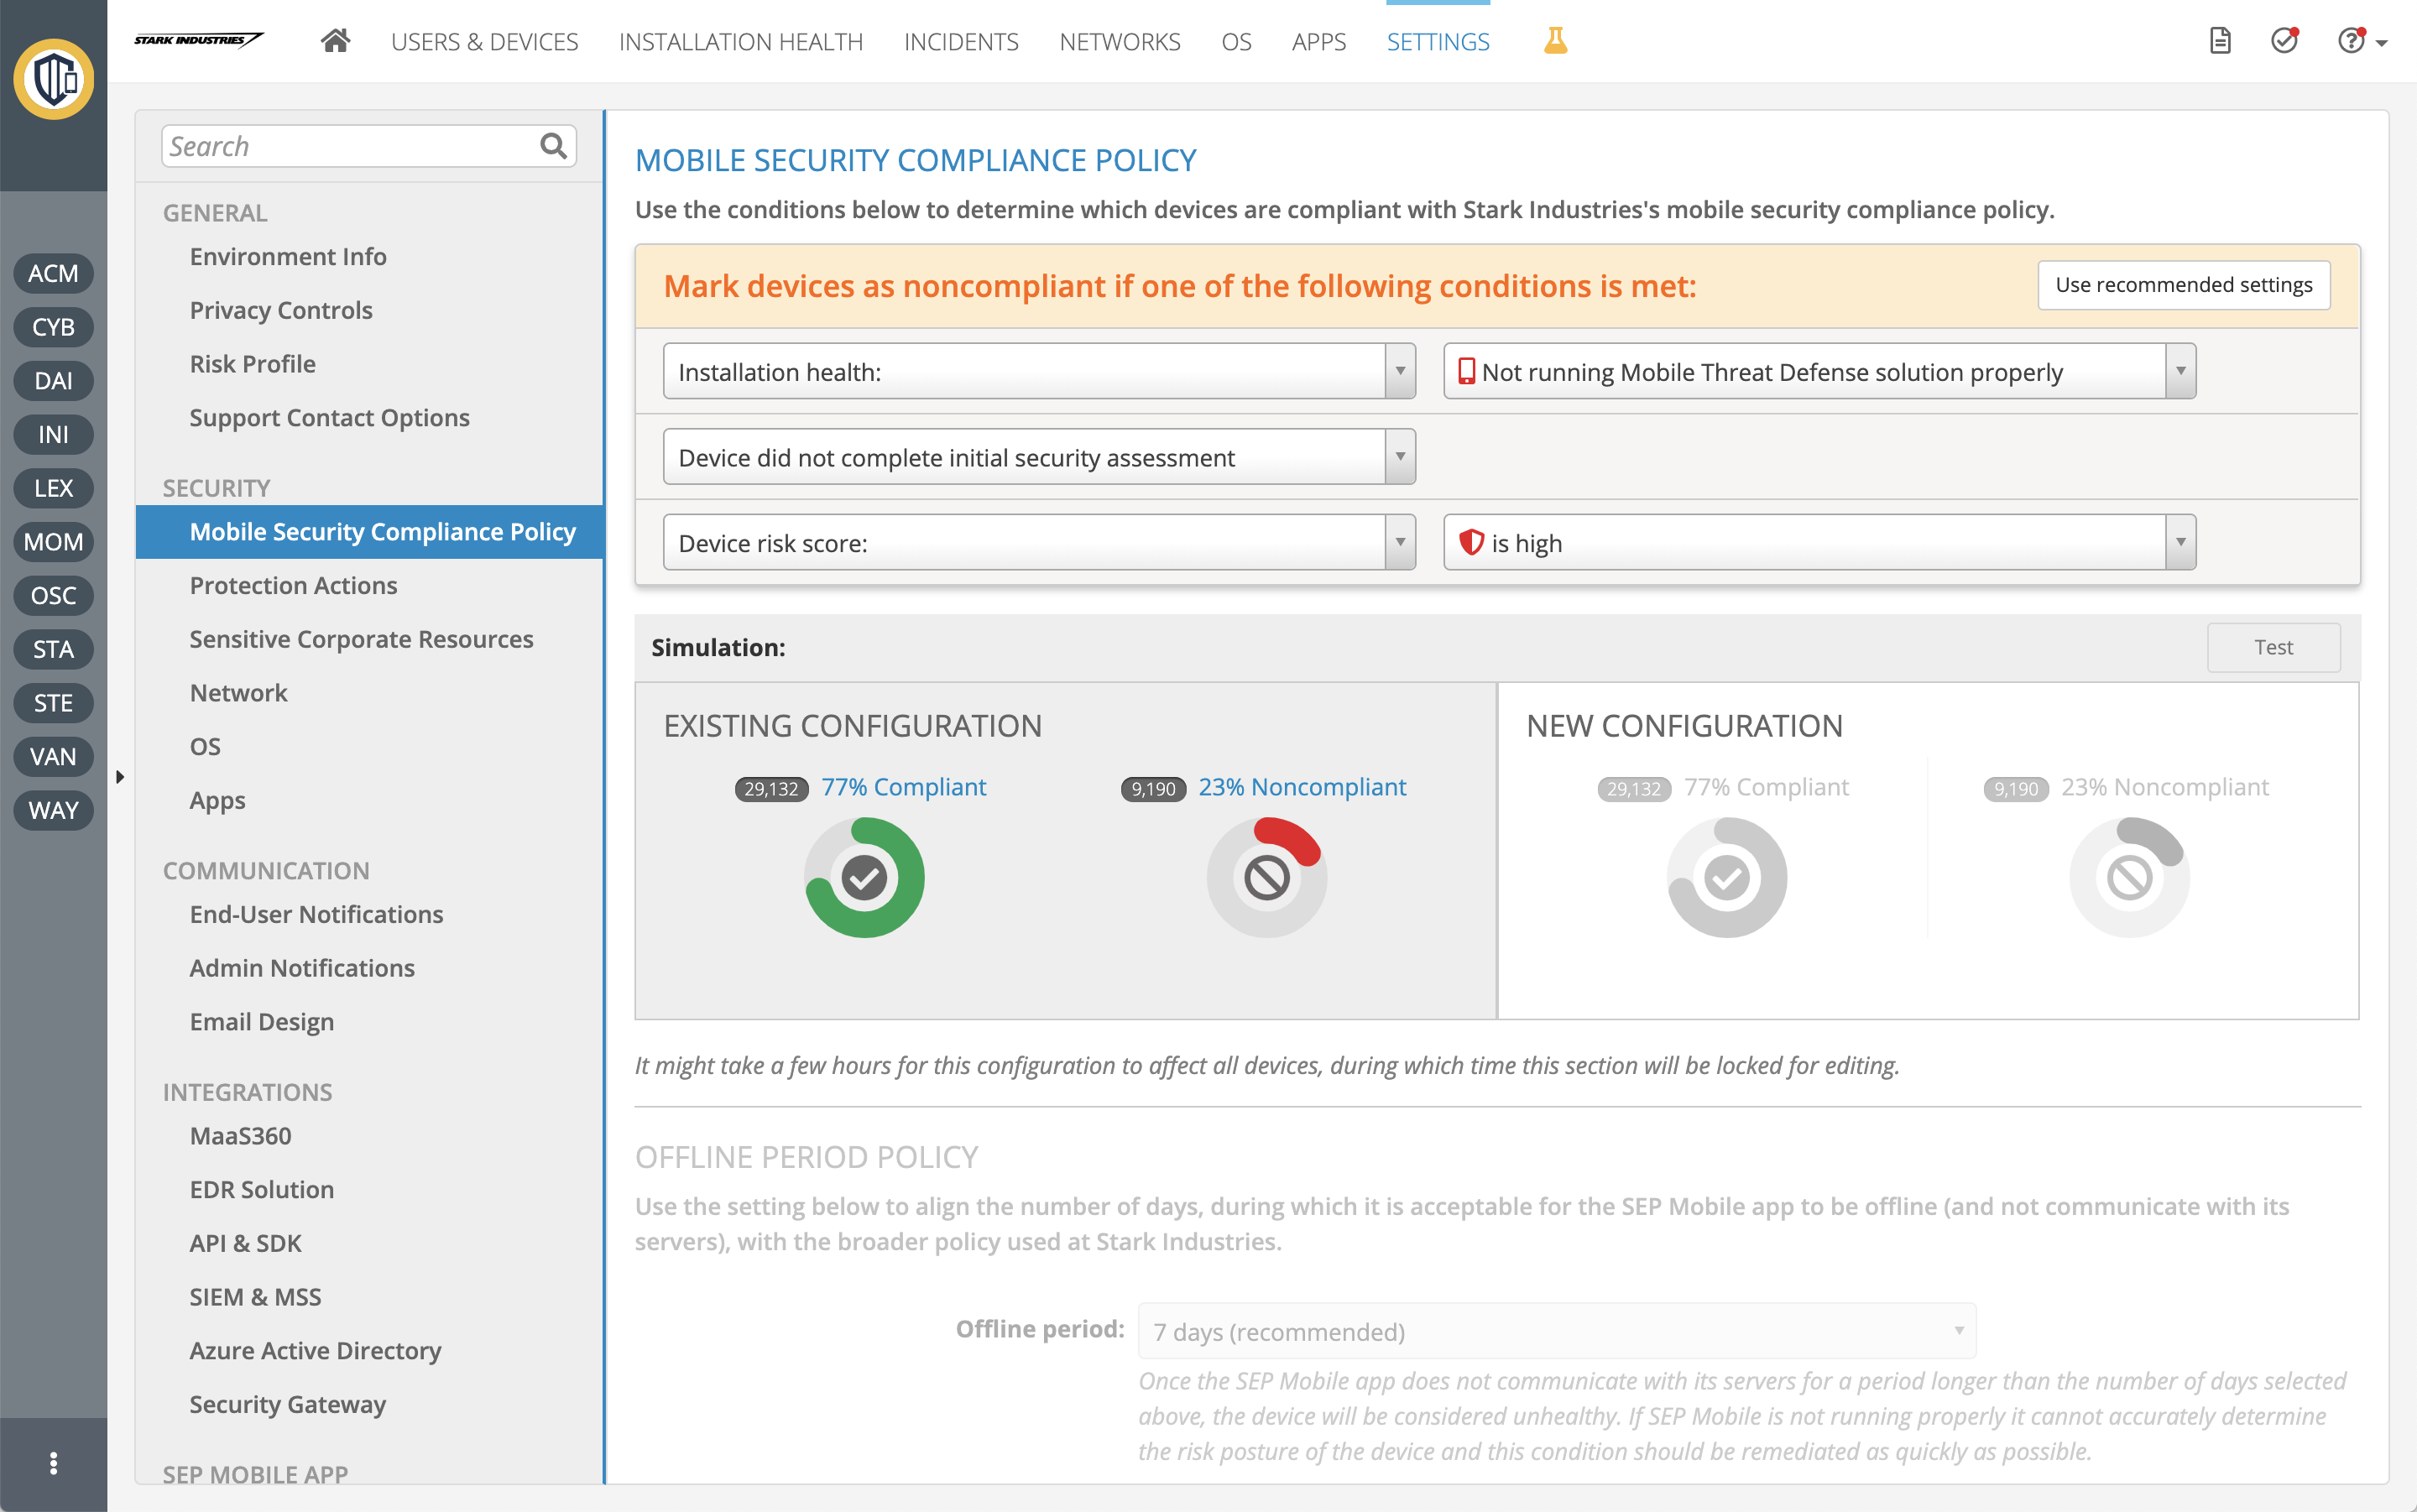Click the search magnifier icon
Viewport: 2417px width, 1512px height.
click(553, 147)
